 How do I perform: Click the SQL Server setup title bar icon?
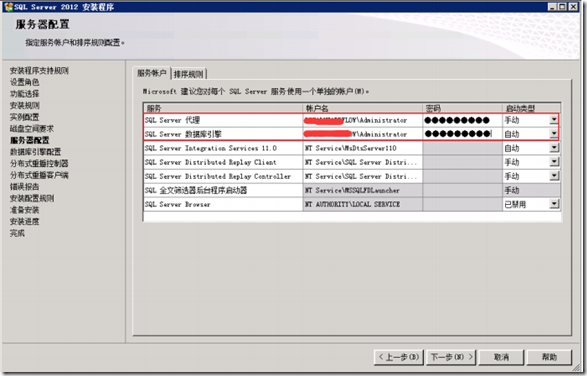point(8,7)
